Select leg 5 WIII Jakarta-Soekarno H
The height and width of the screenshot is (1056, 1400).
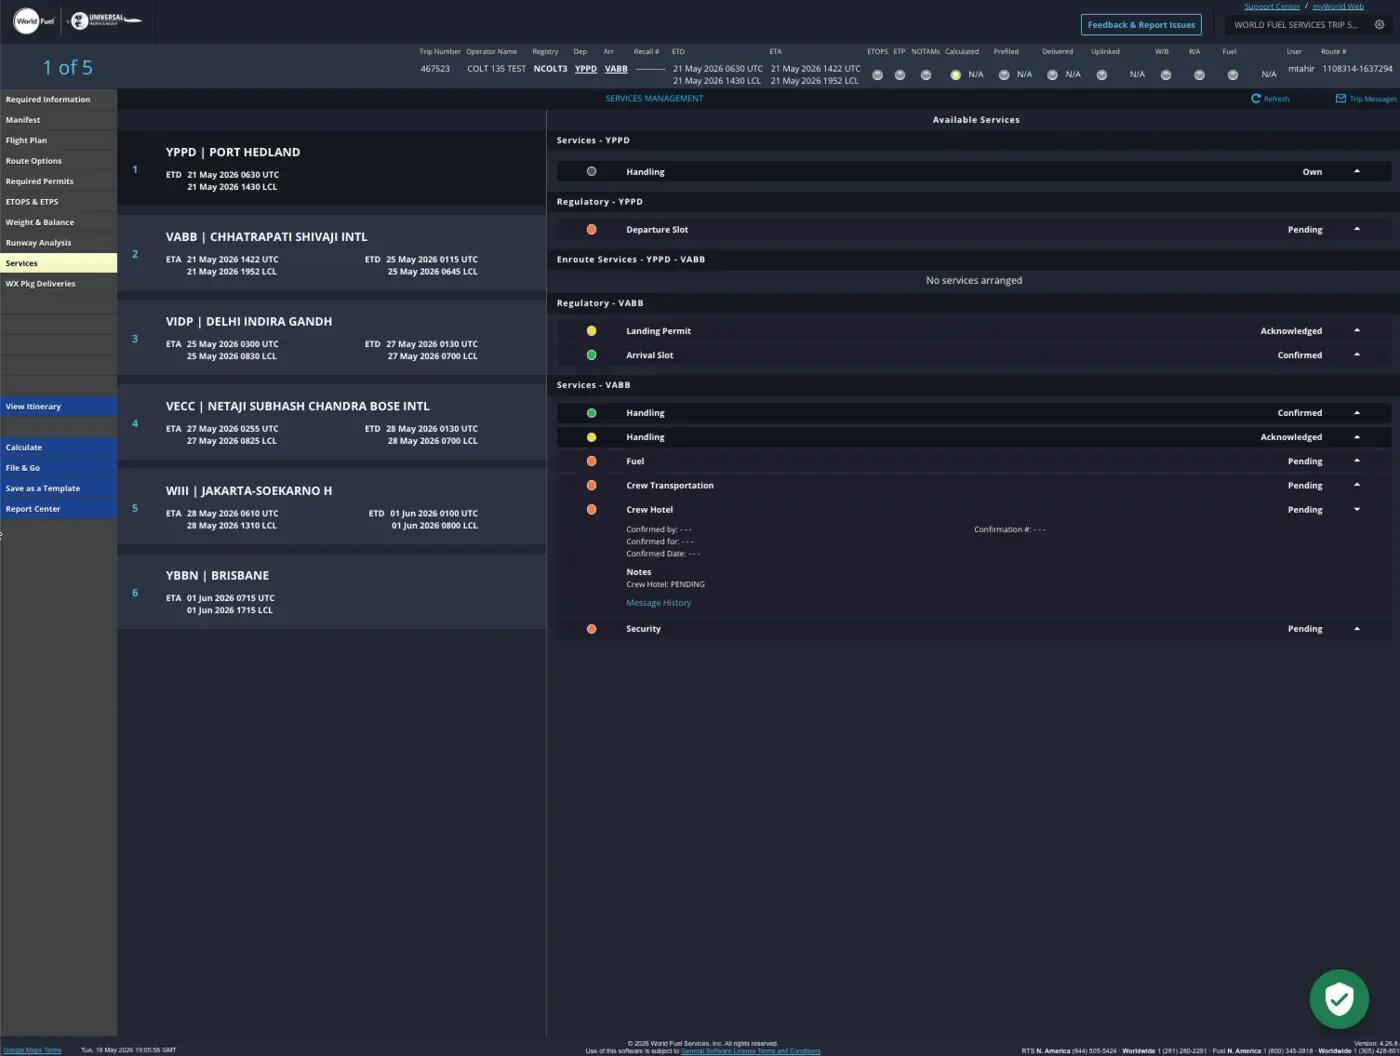pos(332,508)
